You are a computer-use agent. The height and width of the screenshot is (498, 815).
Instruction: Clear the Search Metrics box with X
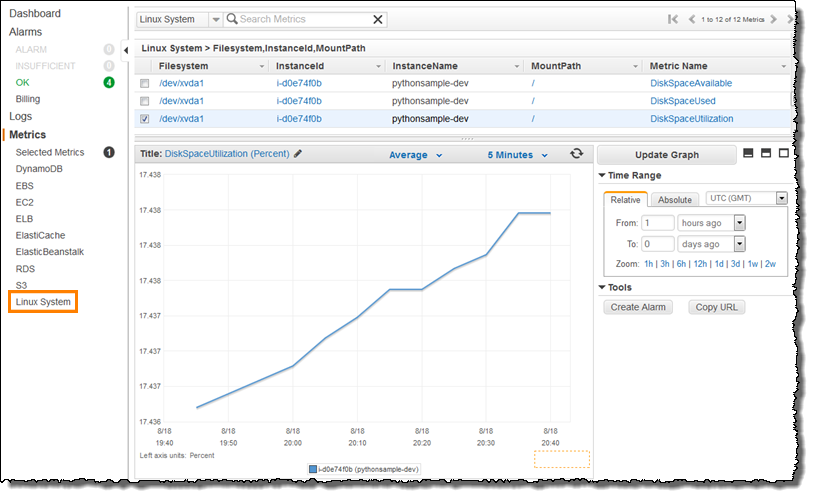(x=377, y=19)
